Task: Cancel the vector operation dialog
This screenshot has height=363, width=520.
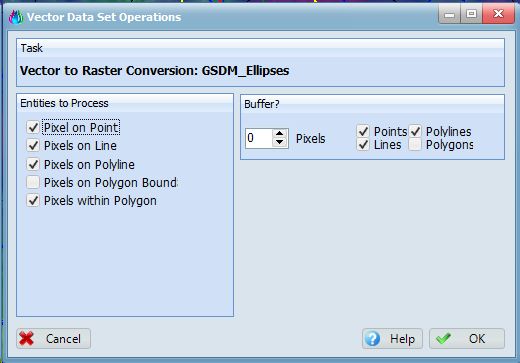Action: pyautogui.click(x=53, y=339)
